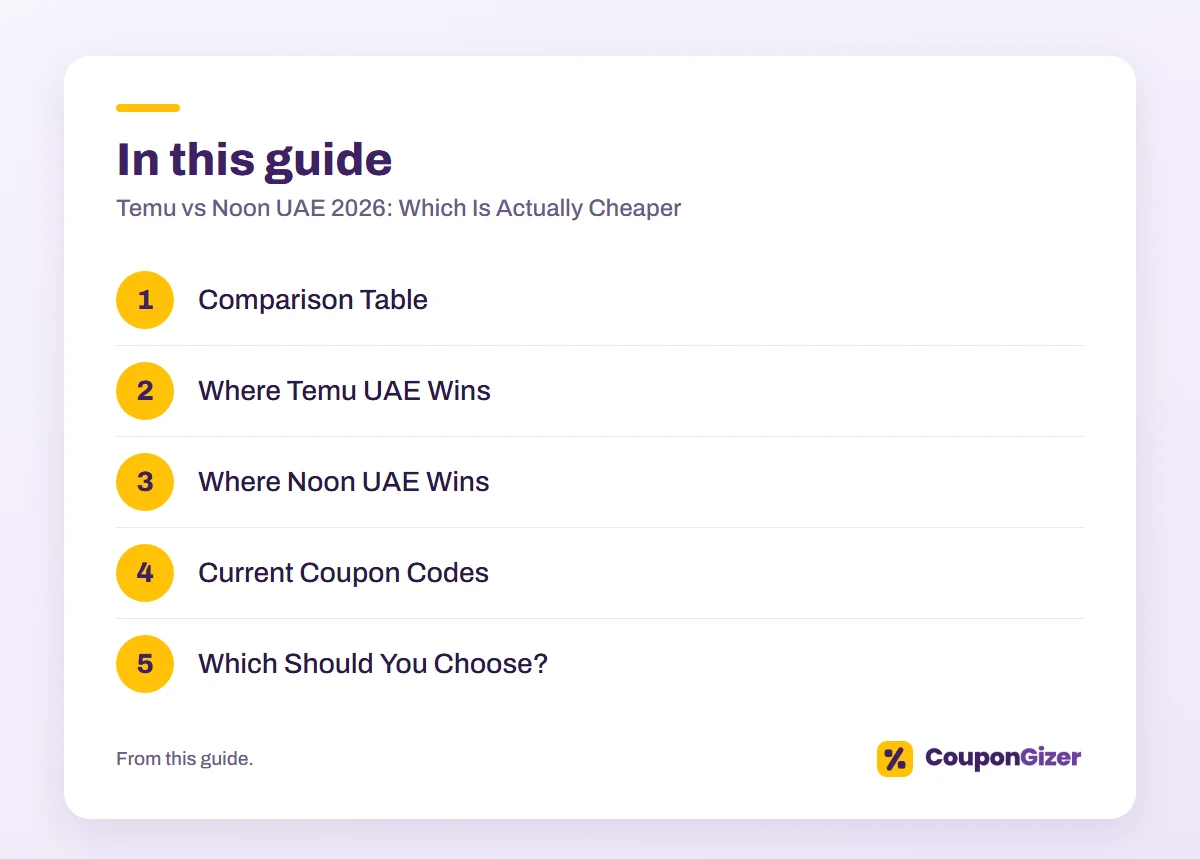
Task: Click the In this guide heading
Action: coord(254,160)
